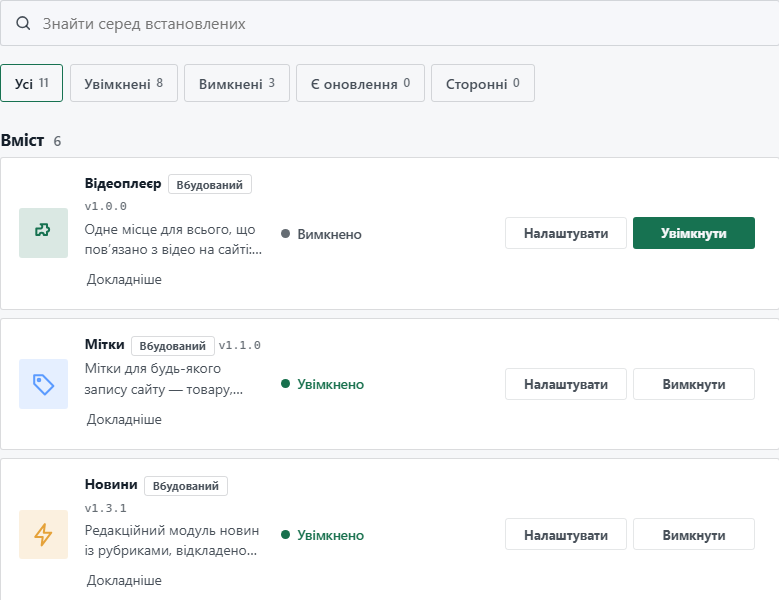779x600 pixels.
Task: Click Налаштувати for Відеоплеєр
Action: pyautogui.click(x=566, y=233)
